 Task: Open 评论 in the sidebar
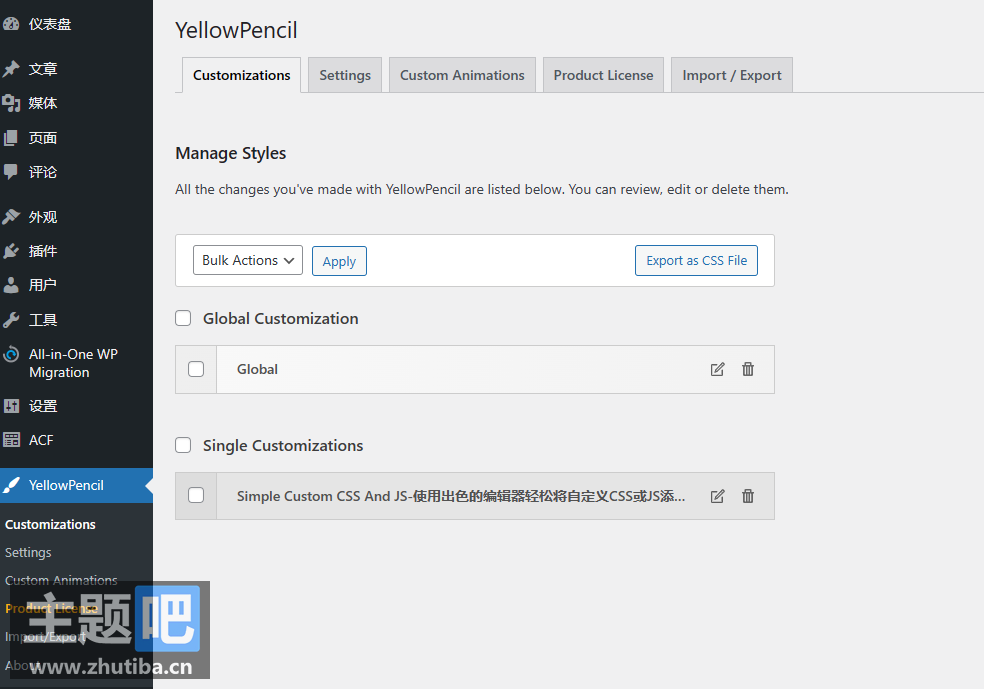(x=43, y=172)
